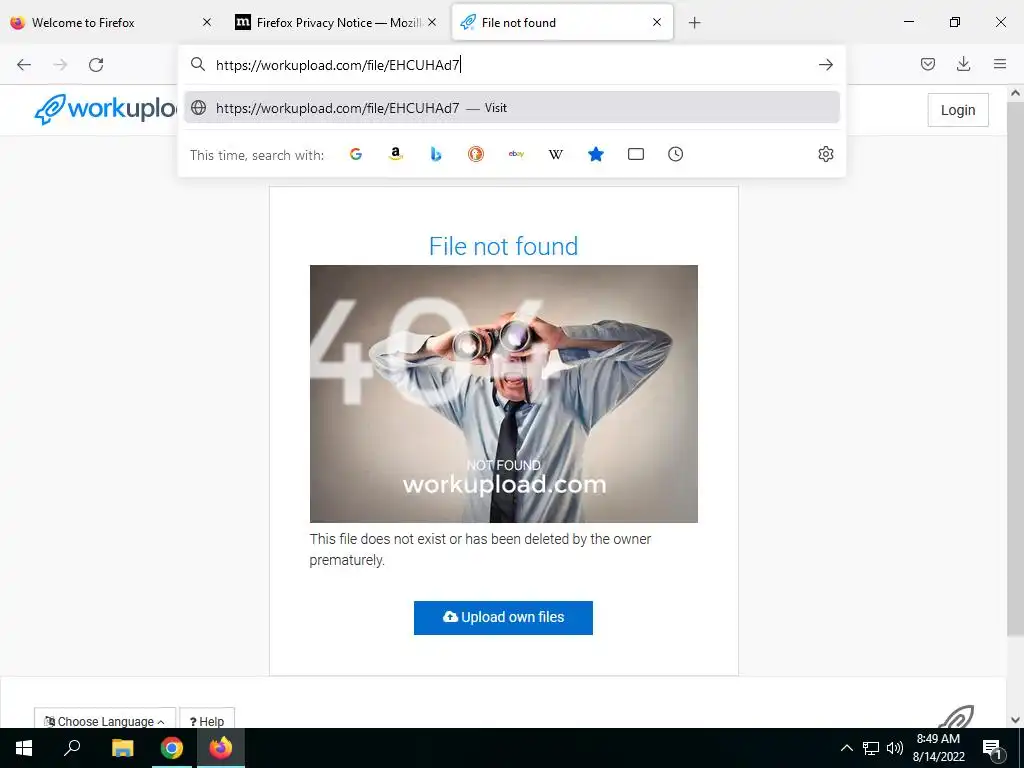The image size is (1024, 768).
Task: Open Windows taskbar search
Action: [x=72, y=748]
